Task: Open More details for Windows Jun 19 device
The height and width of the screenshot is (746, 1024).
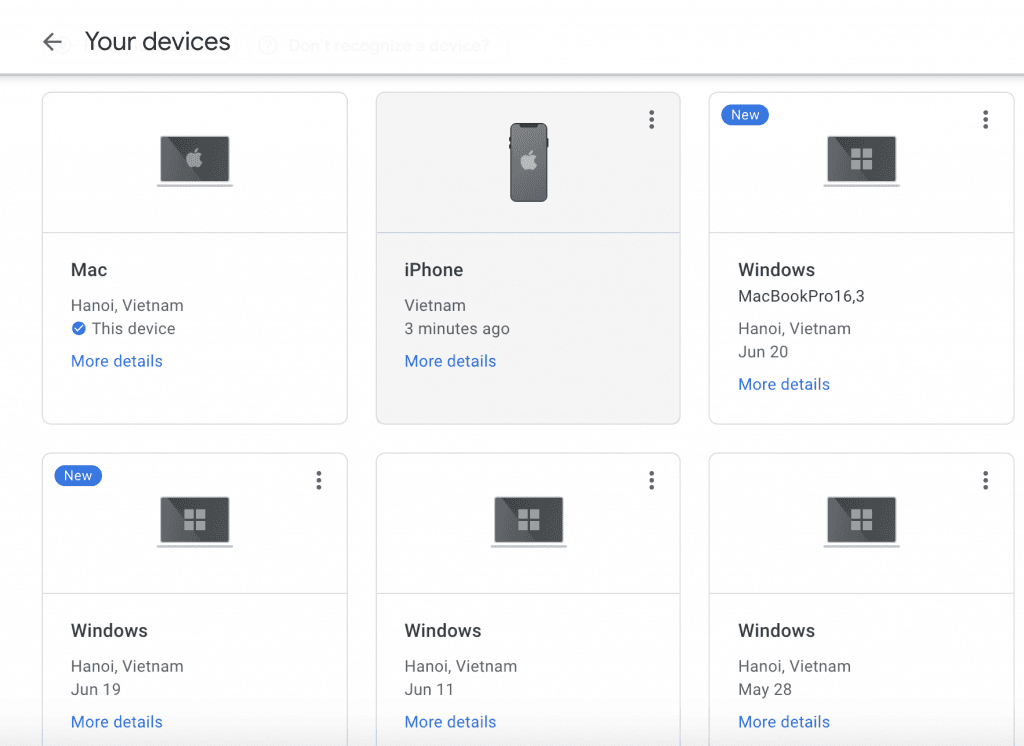Action: tap(117, 722)
